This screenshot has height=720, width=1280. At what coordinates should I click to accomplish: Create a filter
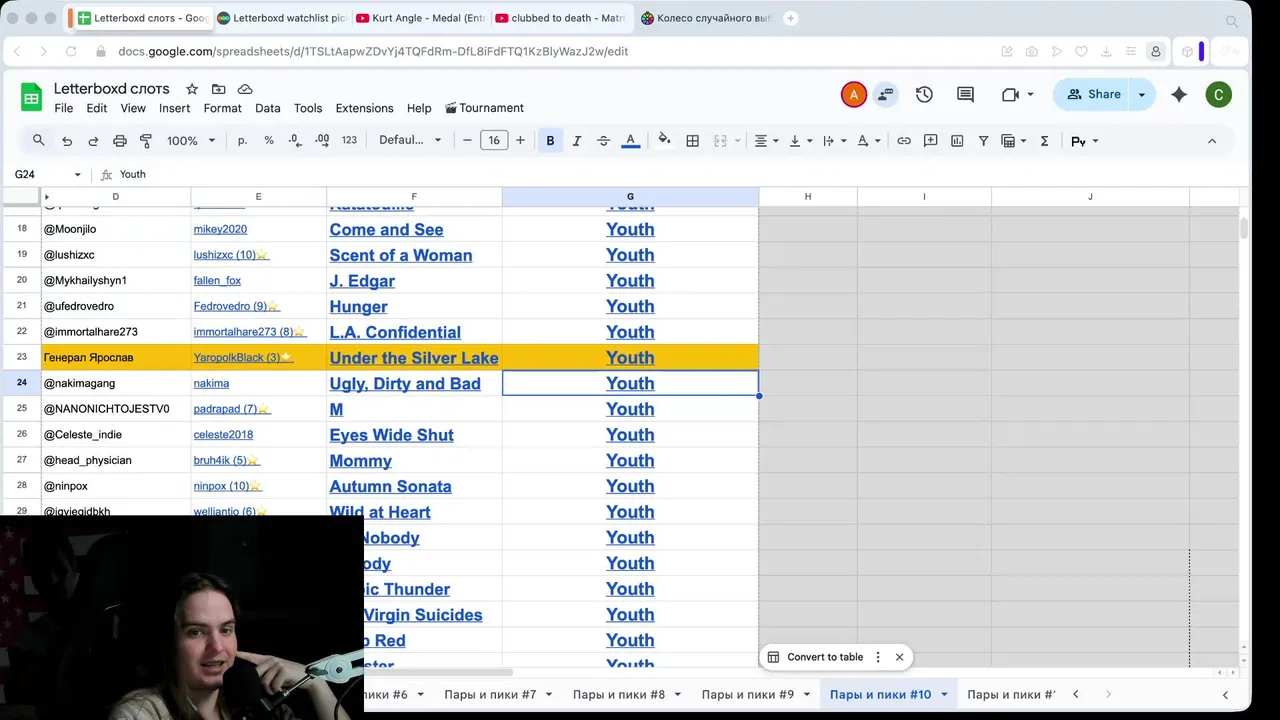coord(983,141)
